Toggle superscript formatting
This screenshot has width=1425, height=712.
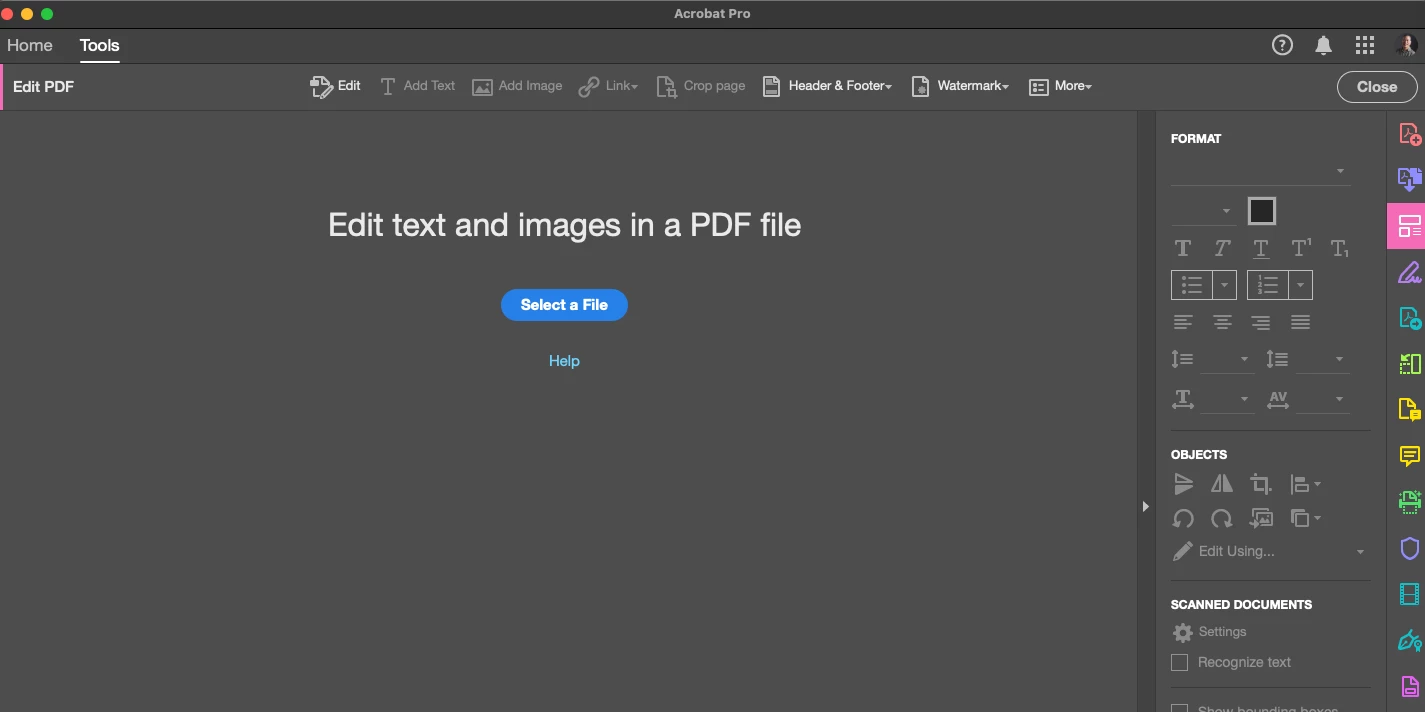[1301, 248]
